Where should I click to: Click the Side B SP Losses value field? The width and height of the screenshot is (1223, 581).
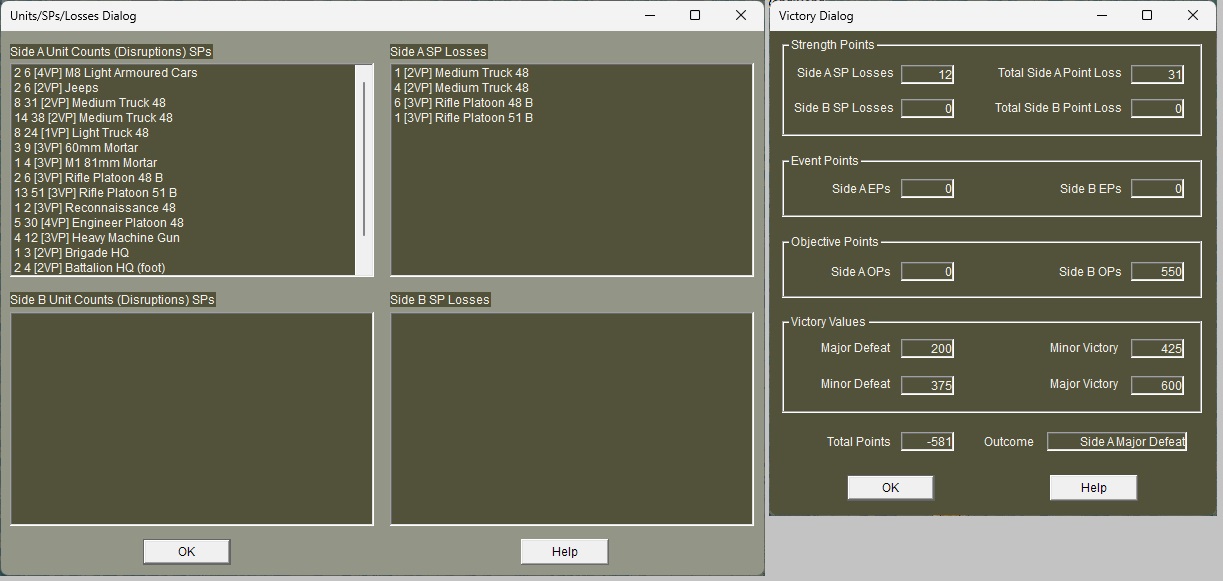pyautogui.click(x=927, y=108)
